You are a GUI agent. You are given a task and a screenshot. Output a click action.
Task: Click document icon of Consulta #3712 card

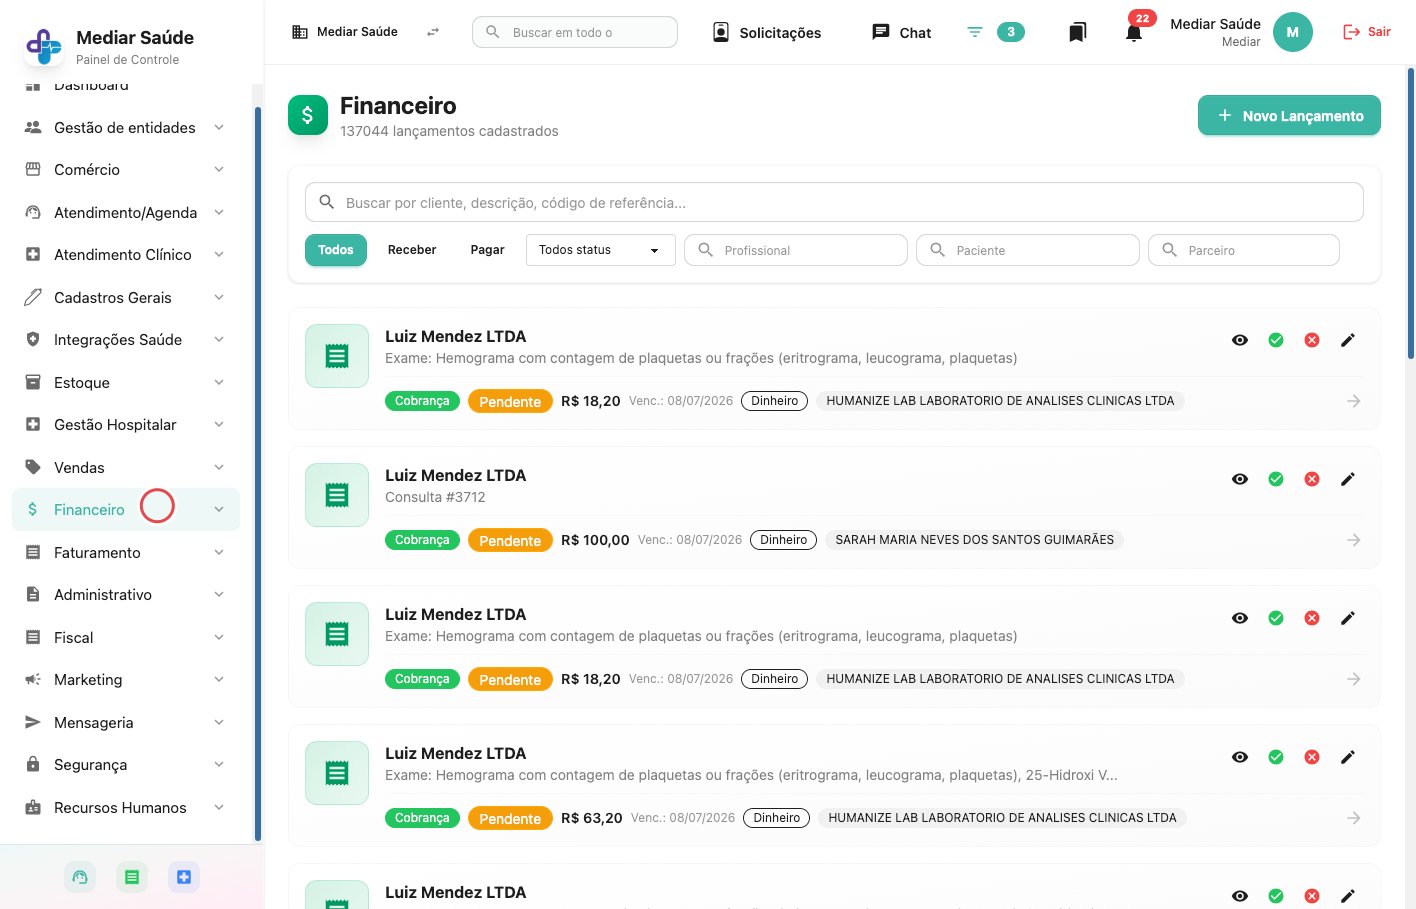pyautogui.click(x=337, y=495)
